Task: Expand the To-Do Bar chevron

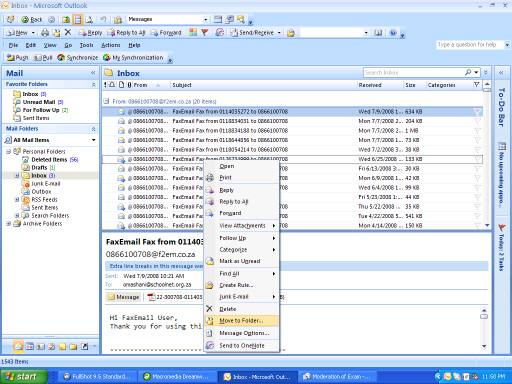Action: click(x=501, y=72)
